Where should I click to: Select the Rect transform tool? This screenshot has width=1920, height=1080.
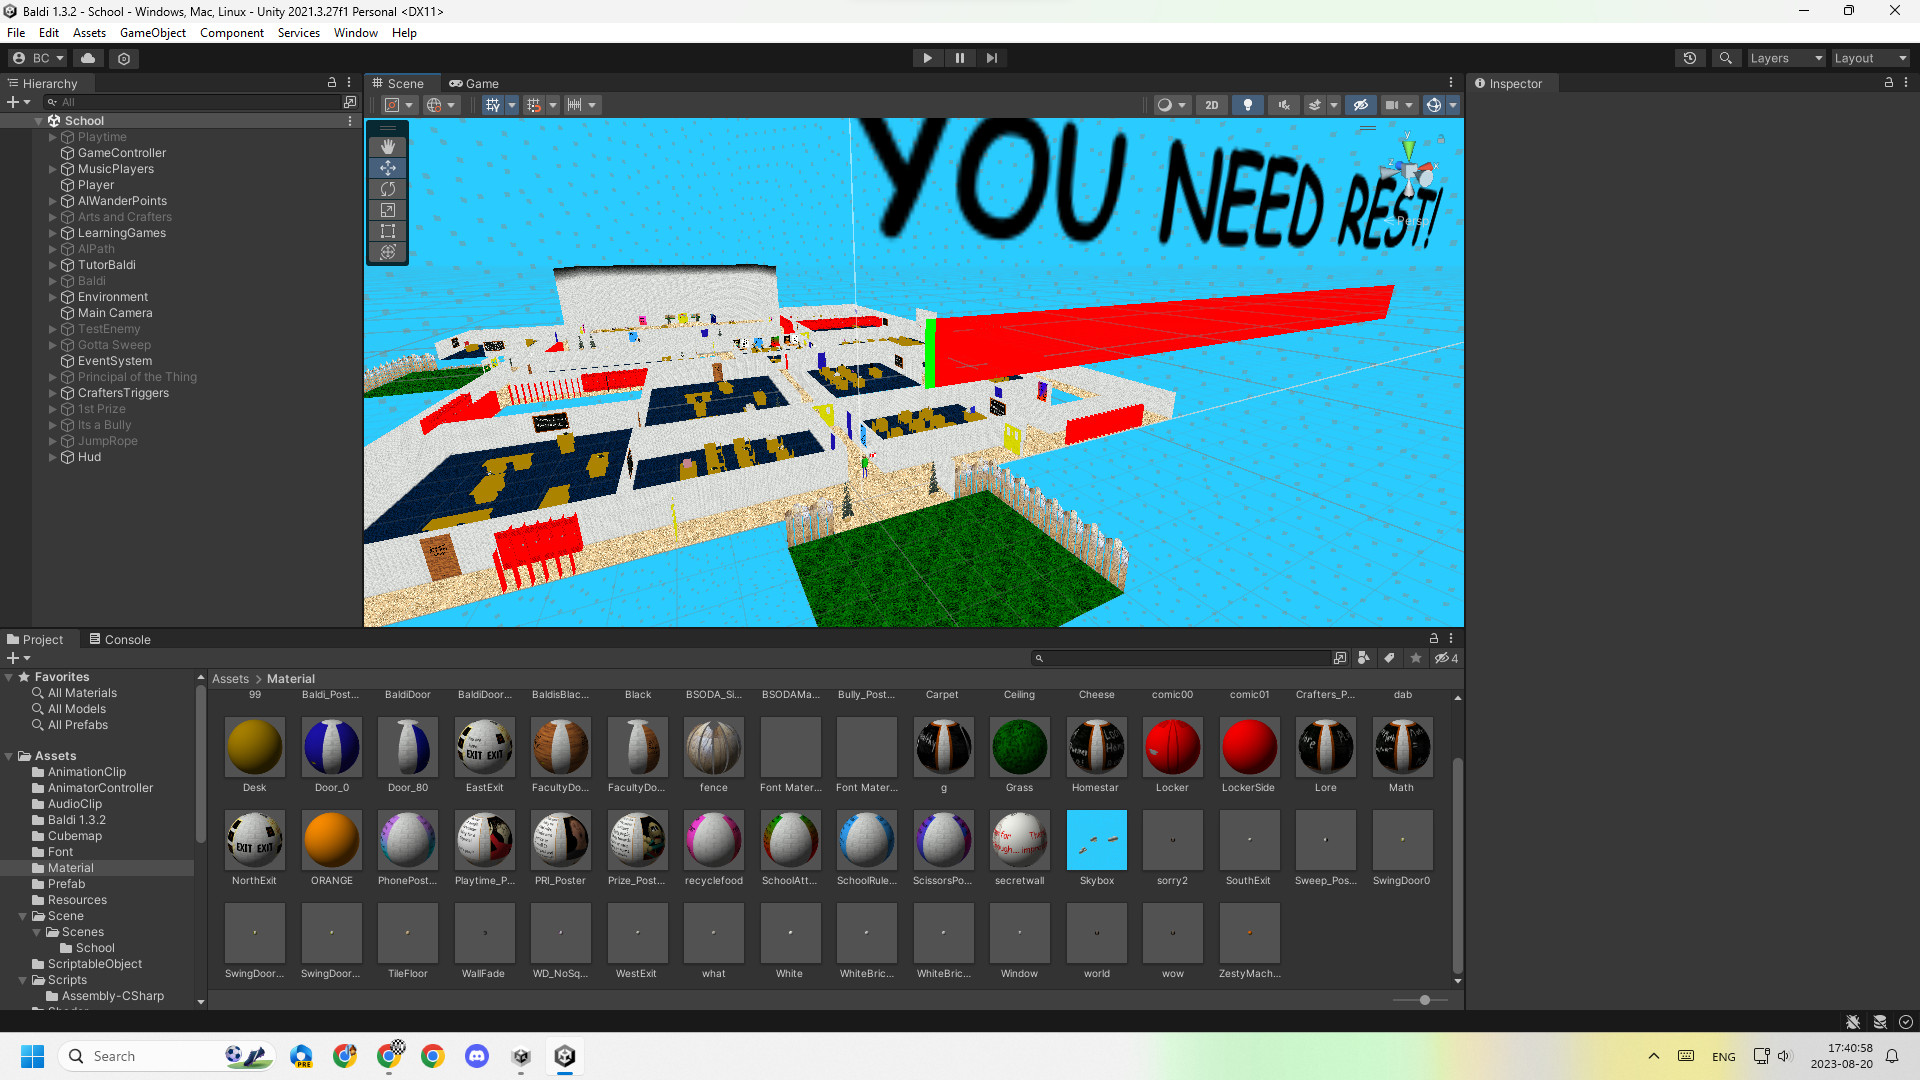388,231
